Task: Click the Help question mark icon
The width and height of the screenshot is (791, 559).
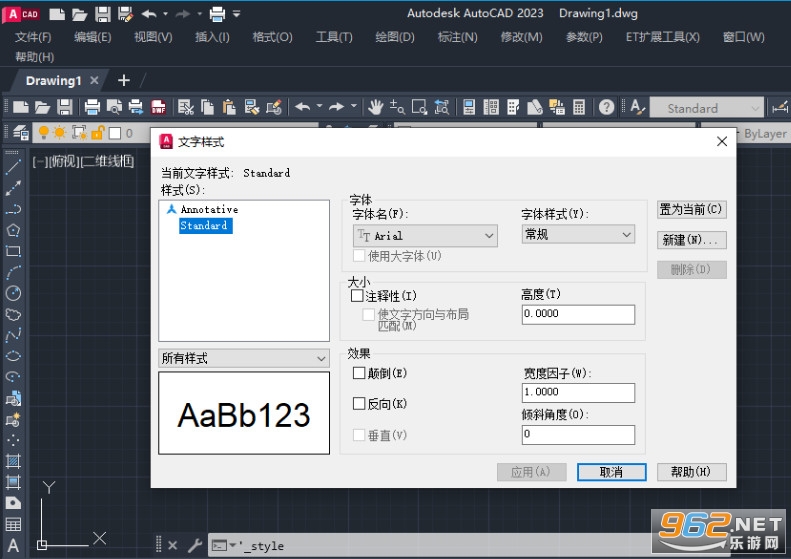Action: 606,107
